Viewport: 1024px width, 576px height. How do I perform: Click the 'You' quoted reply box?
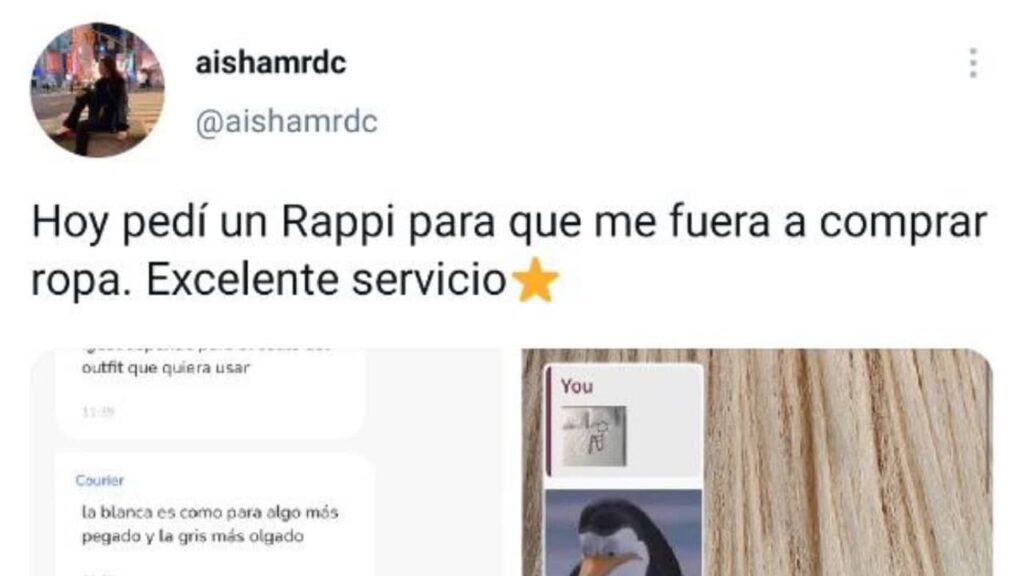pos(624,423)
